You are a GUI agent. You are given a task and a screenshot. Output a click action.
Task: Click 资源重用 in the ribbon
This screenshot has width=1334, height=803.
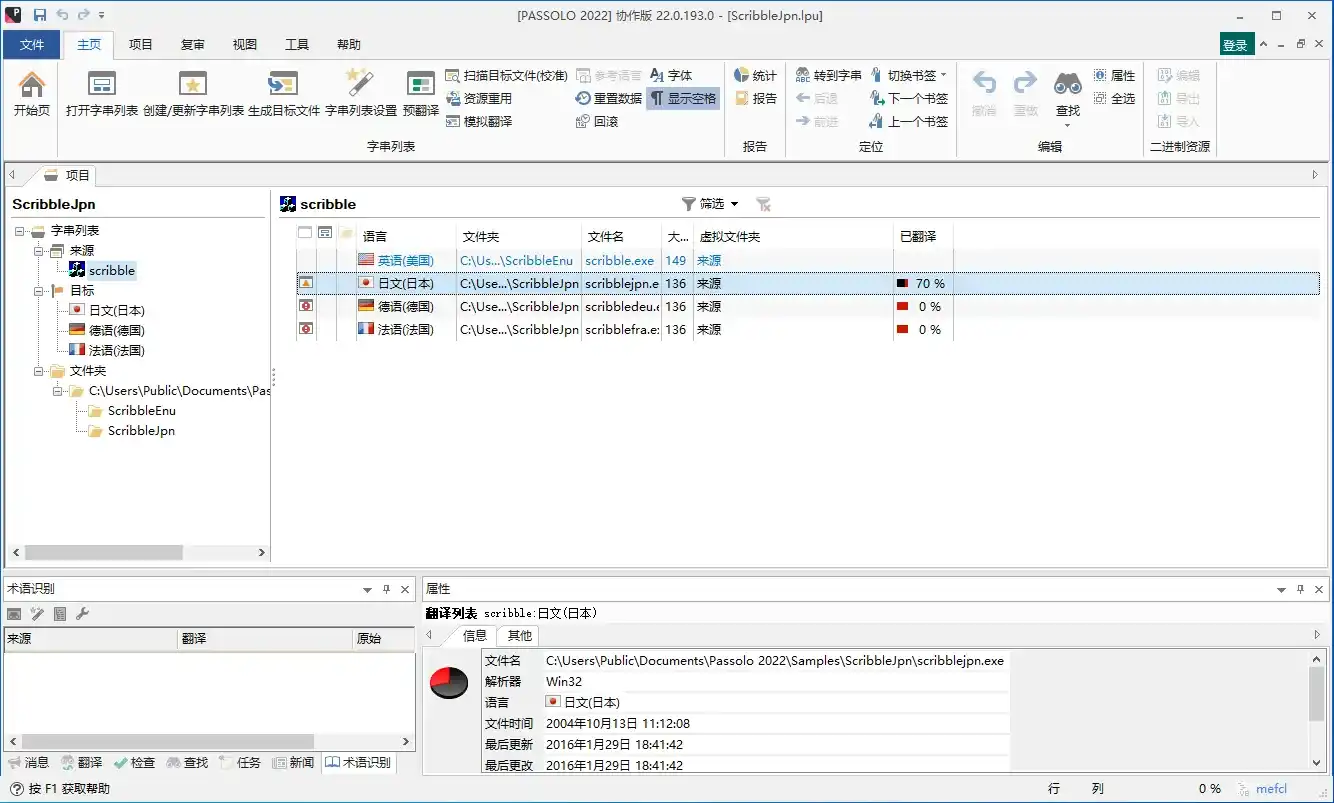tap(478, 99)
